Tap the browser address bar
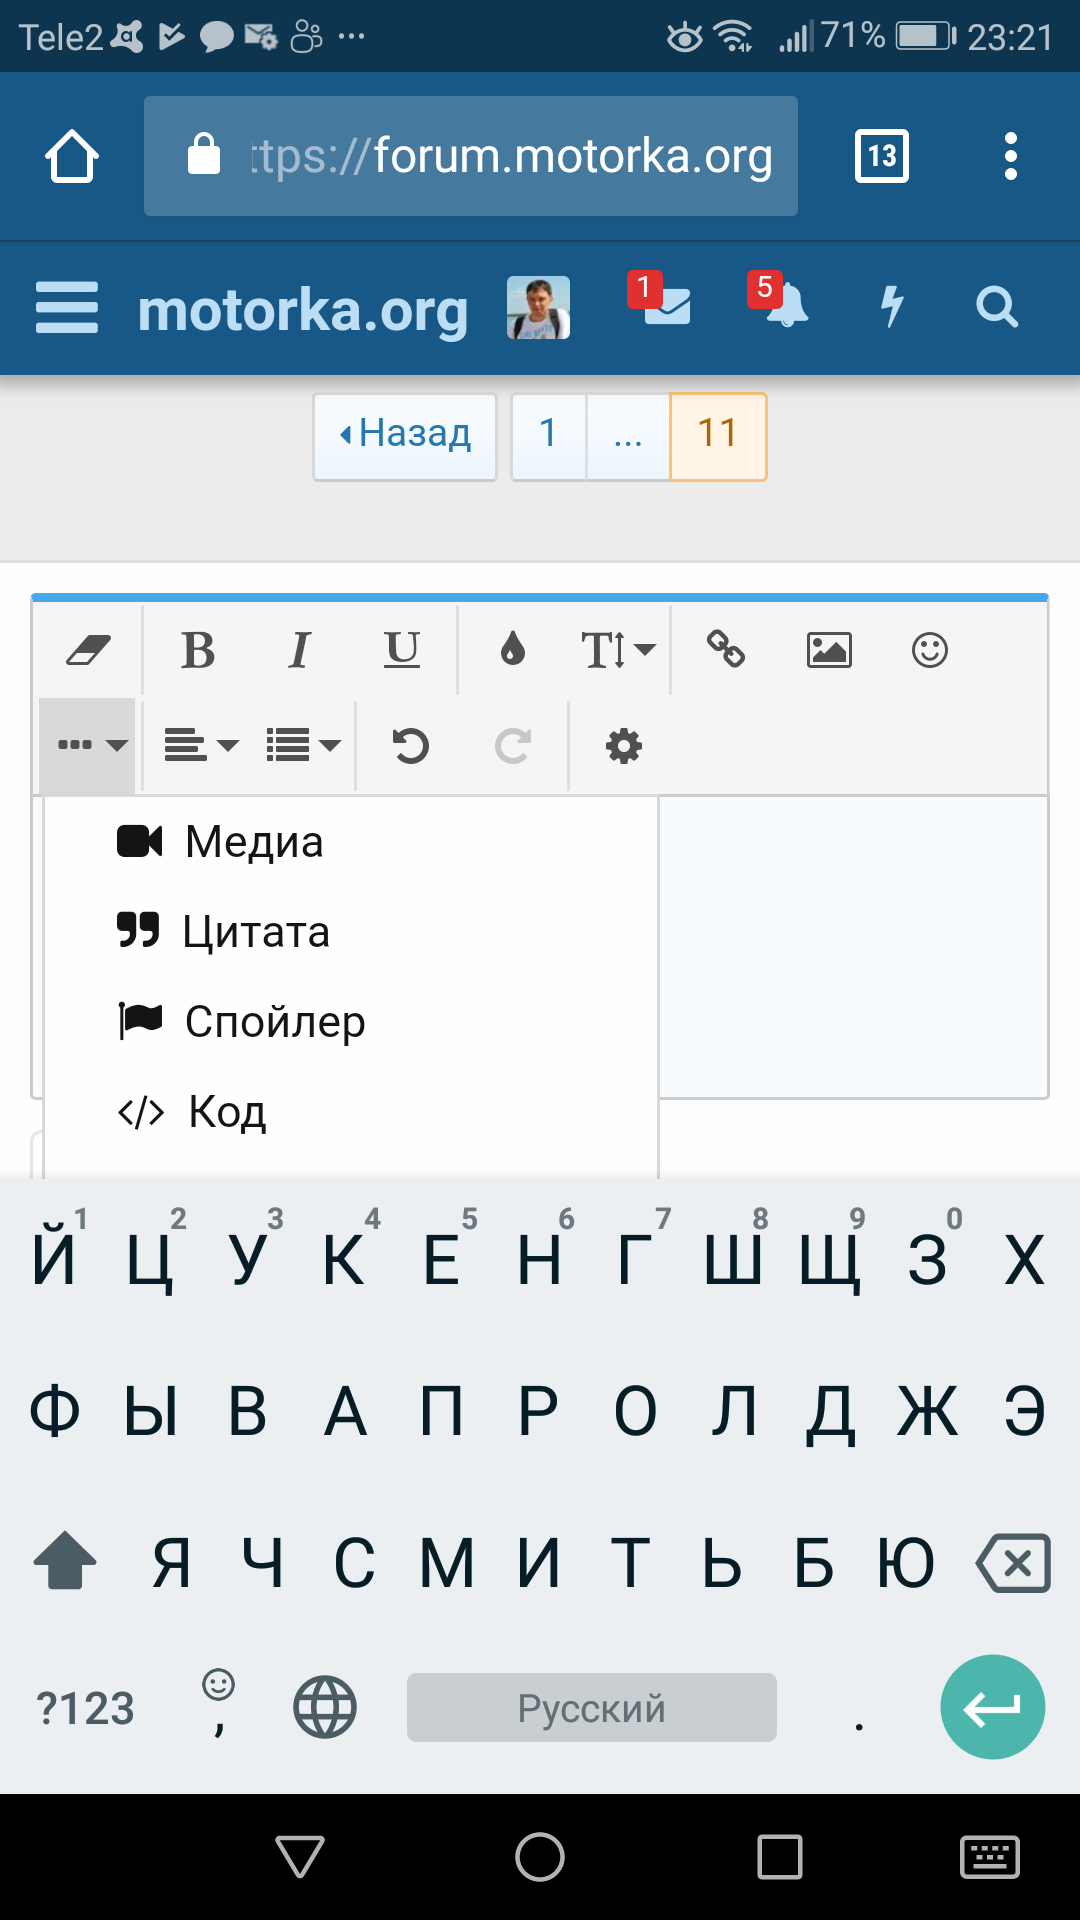This screenshot has height=1920, width=1080. click(471, 156)
